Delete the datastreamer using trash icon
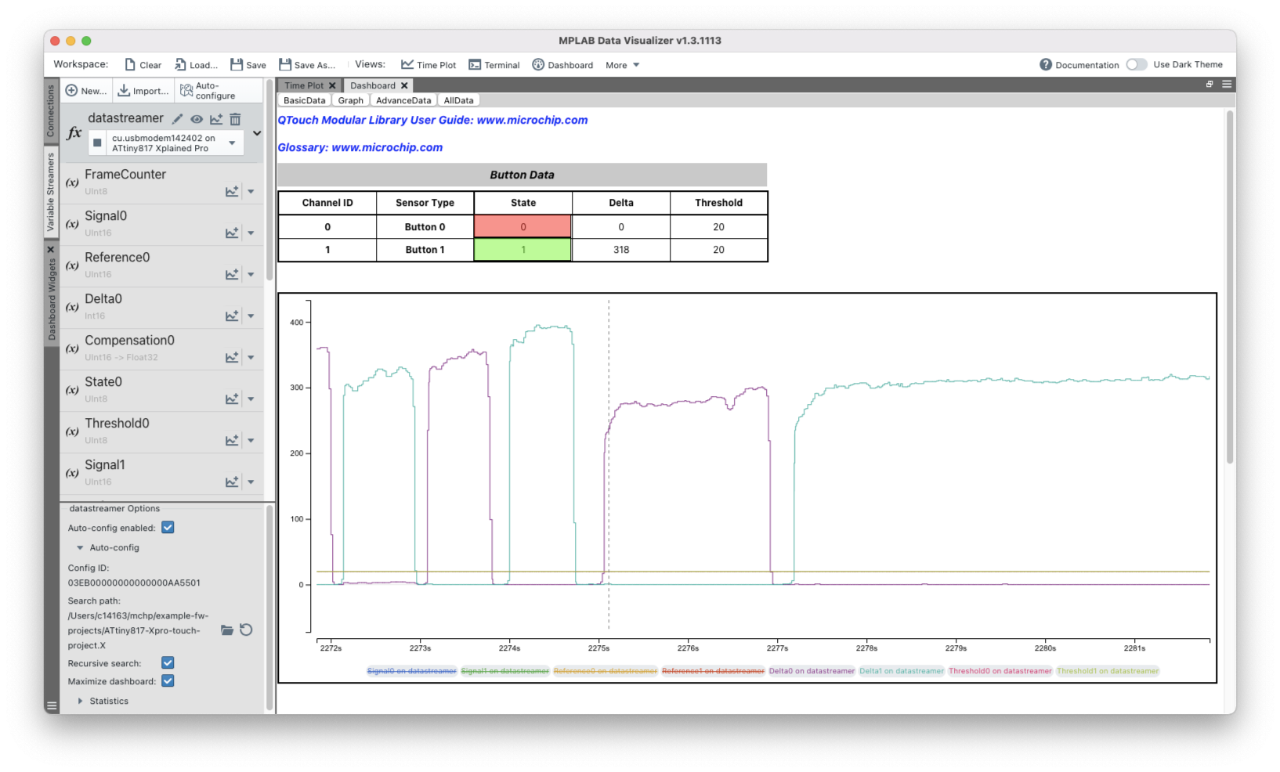Viewport: 1280px width, 772px height. click(x=236, y=119)
